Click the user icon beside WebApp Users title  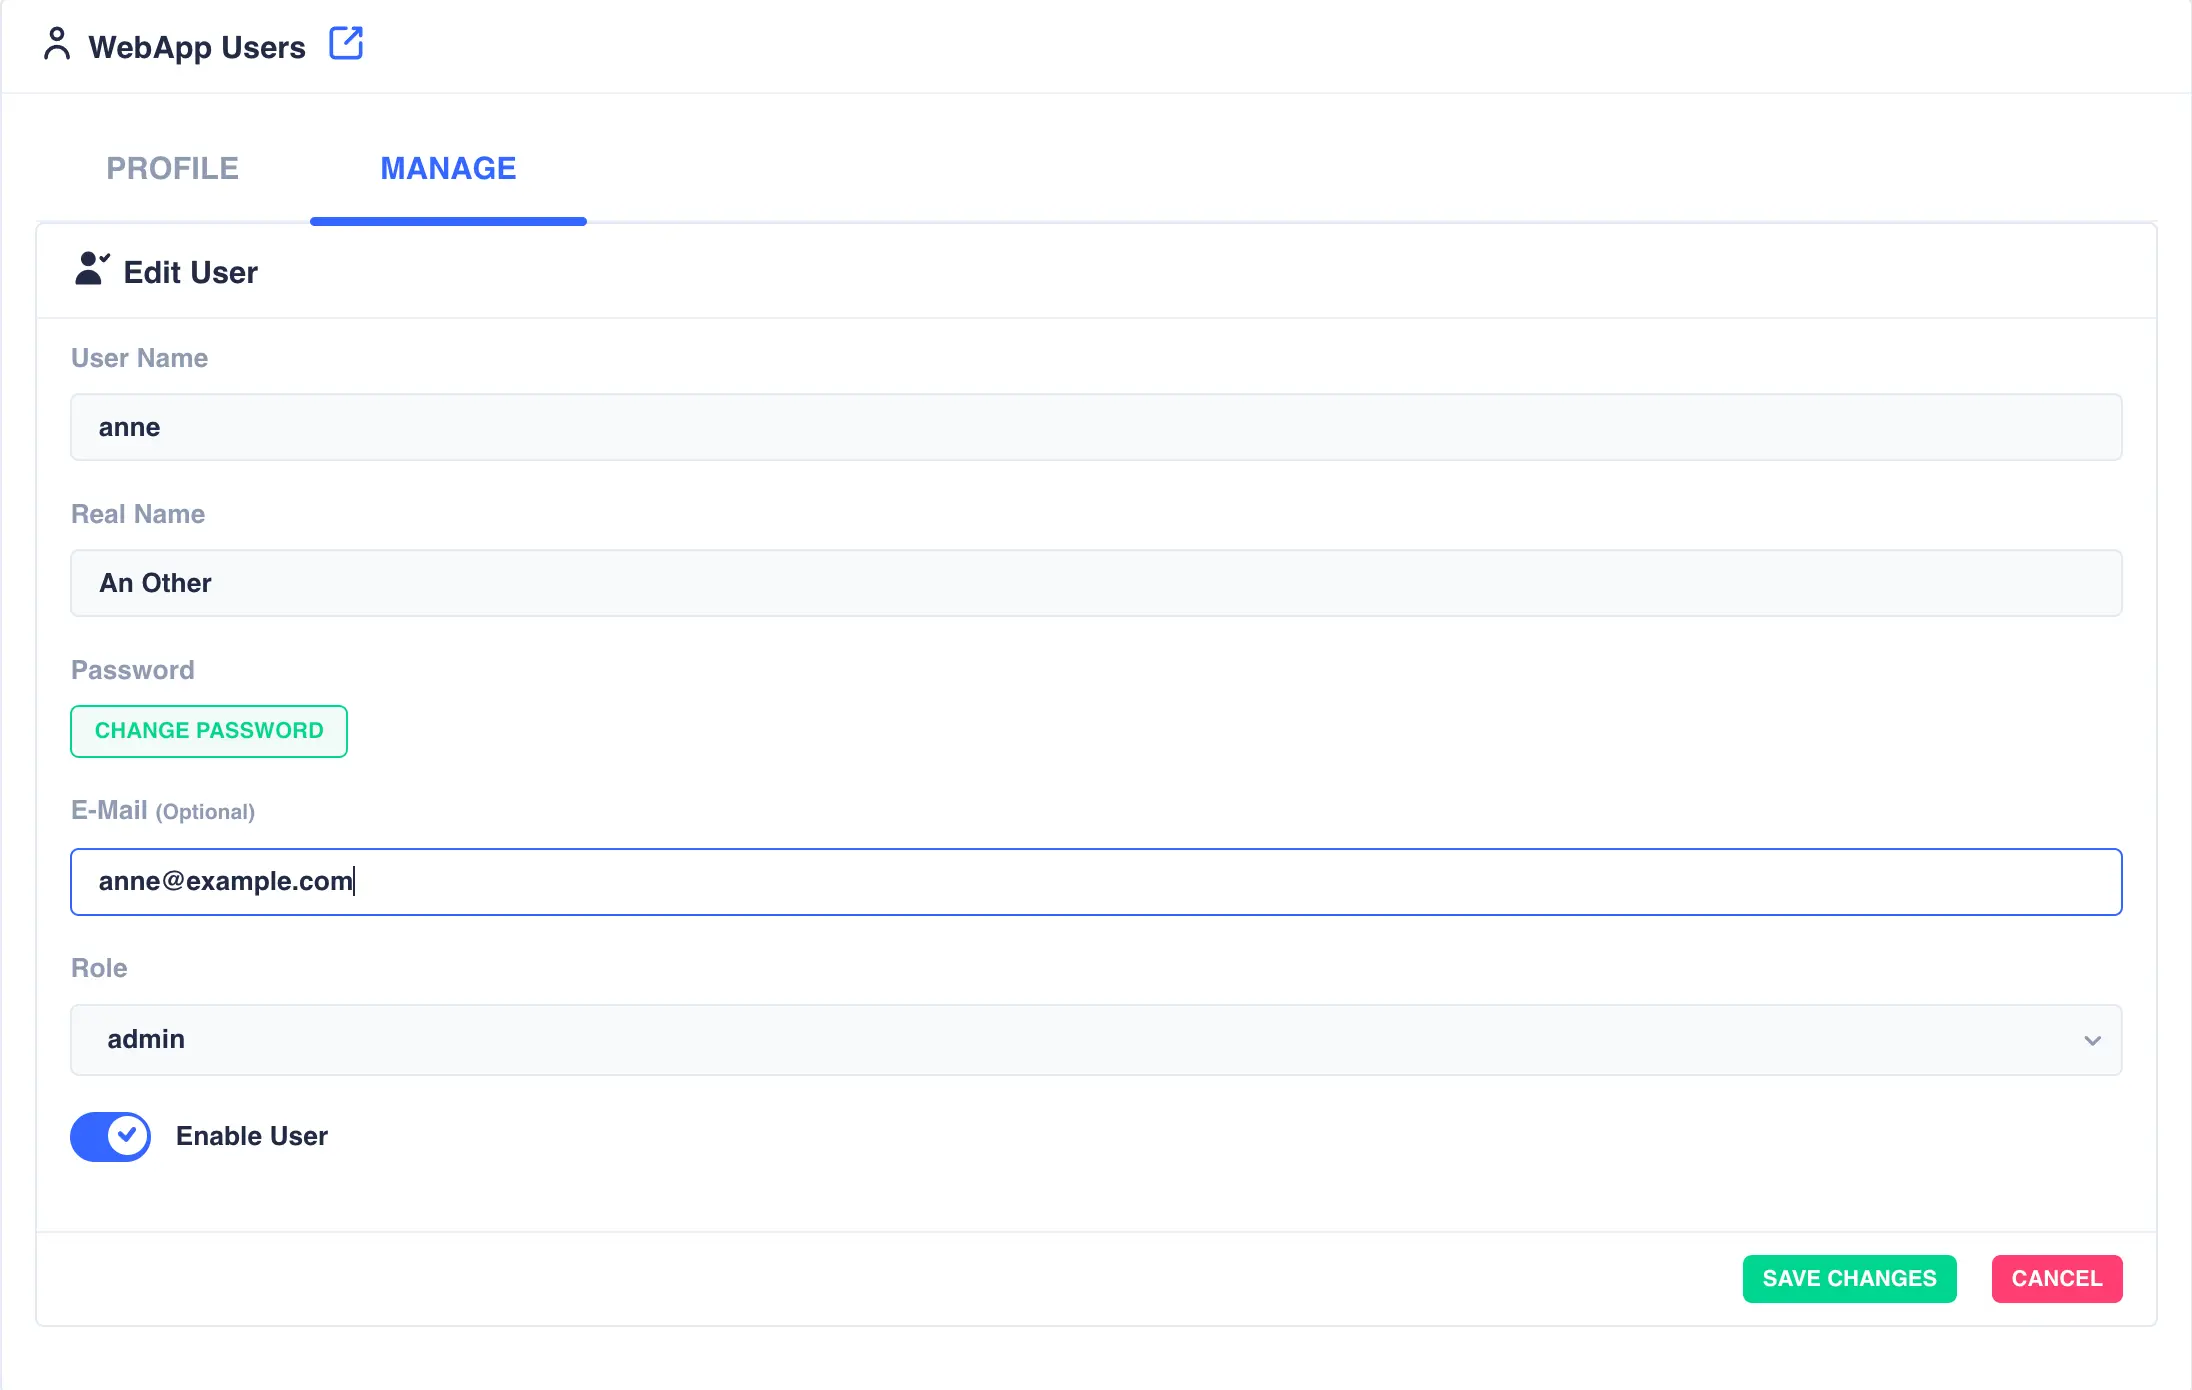[58, 45]
